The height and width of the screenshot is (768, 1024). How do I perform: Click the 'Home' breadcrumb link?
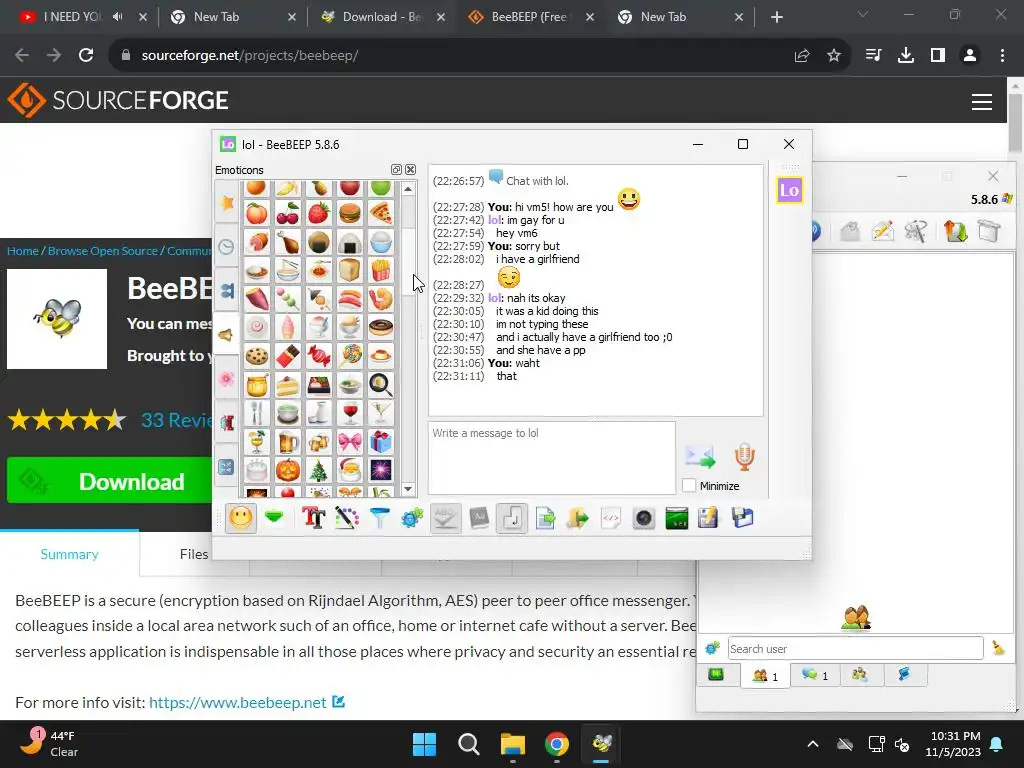(23, 251)
